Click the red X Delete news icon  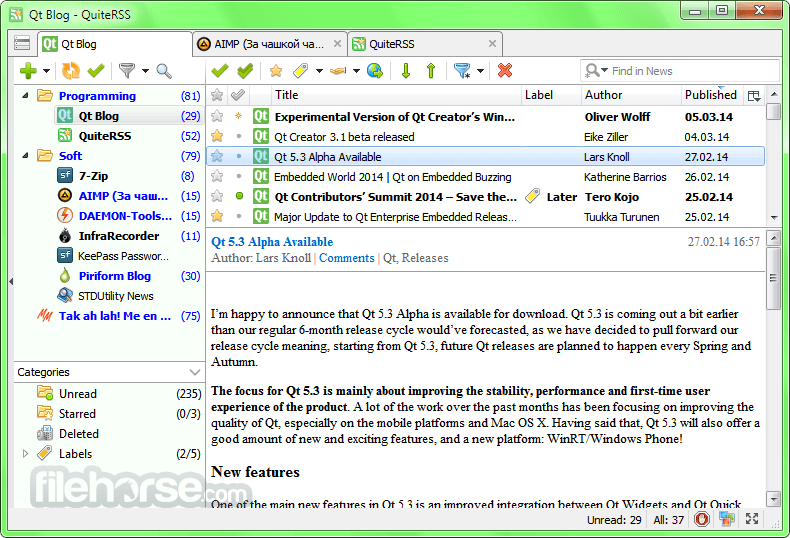pos(505,71)
